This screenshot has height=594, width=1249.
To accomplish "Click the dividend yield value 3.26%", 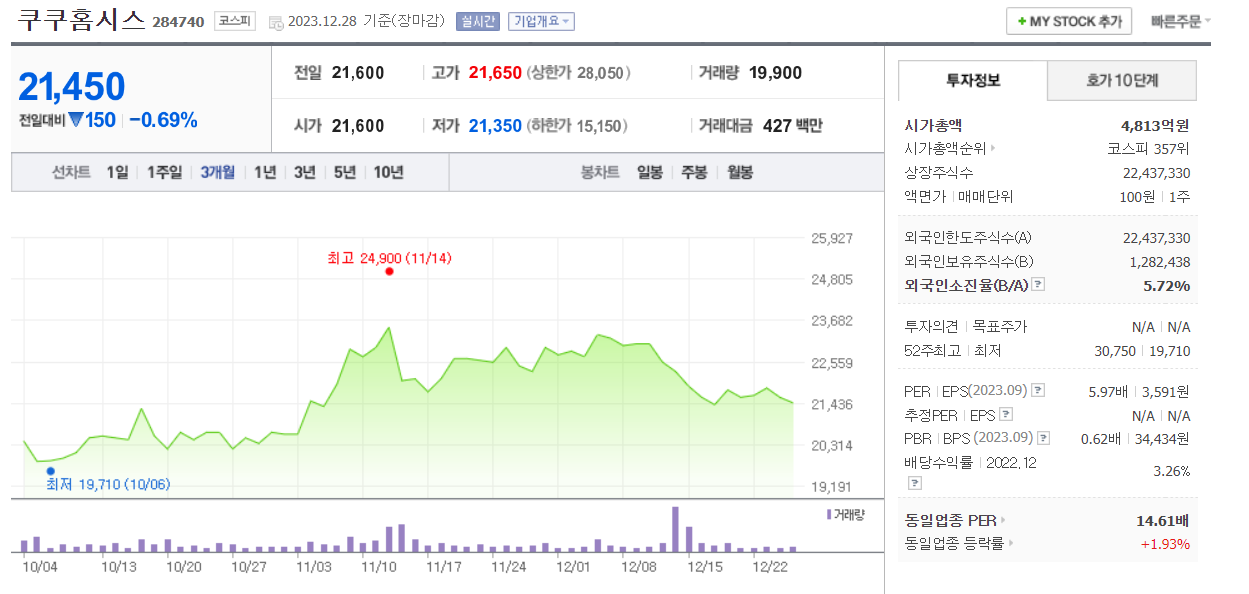I will (x=1172, y=469).
